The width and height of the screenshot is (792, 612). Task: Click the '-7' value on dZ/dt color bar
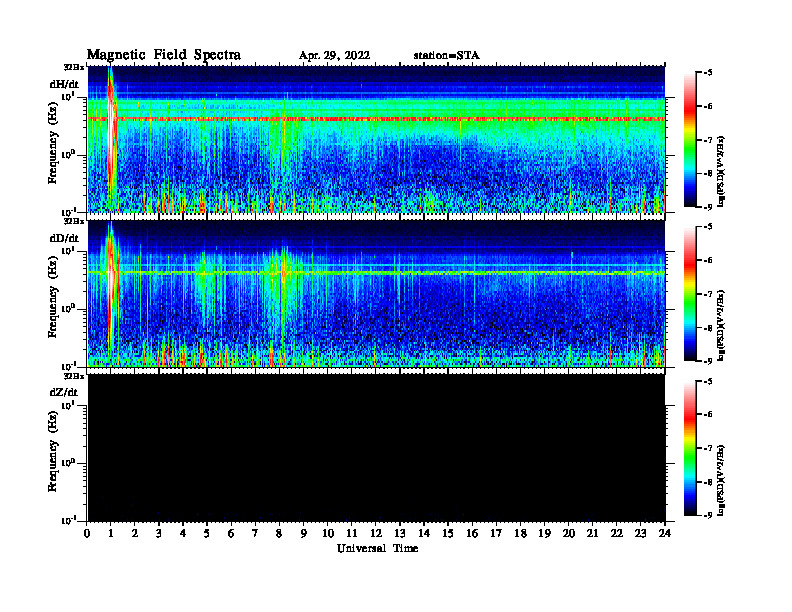(x=708, y=448)
